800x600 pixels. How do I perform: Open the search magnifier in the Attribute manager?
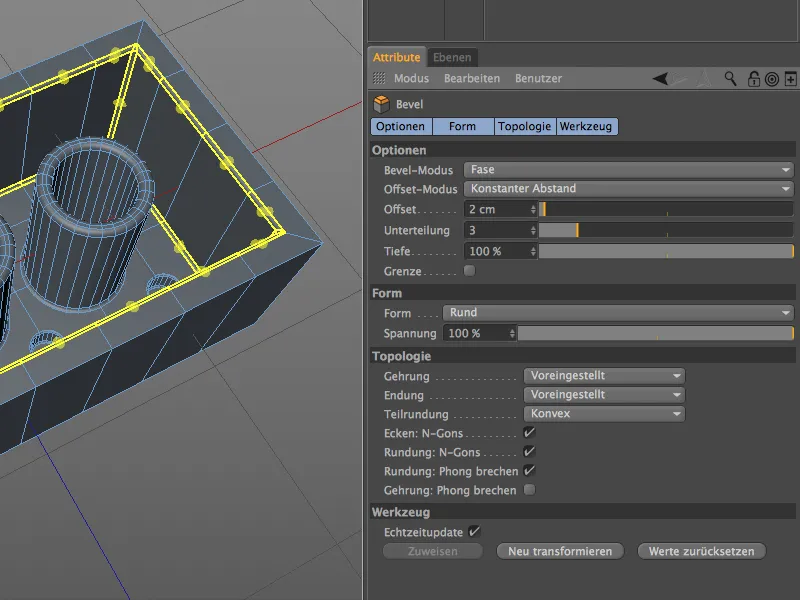(732, 78)
